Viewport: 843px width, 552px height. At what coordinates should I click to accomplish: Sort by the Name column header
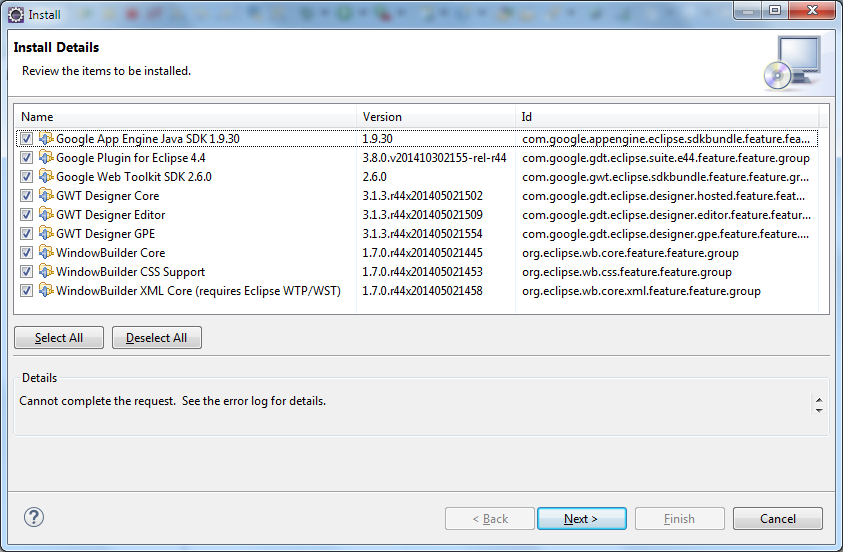coord(185,117)
